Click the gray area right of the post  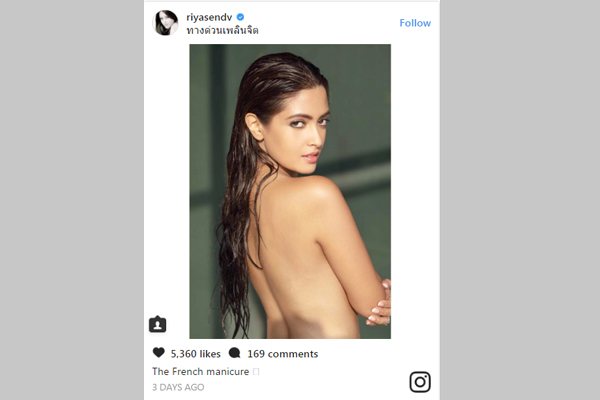[x=520, y=200]
